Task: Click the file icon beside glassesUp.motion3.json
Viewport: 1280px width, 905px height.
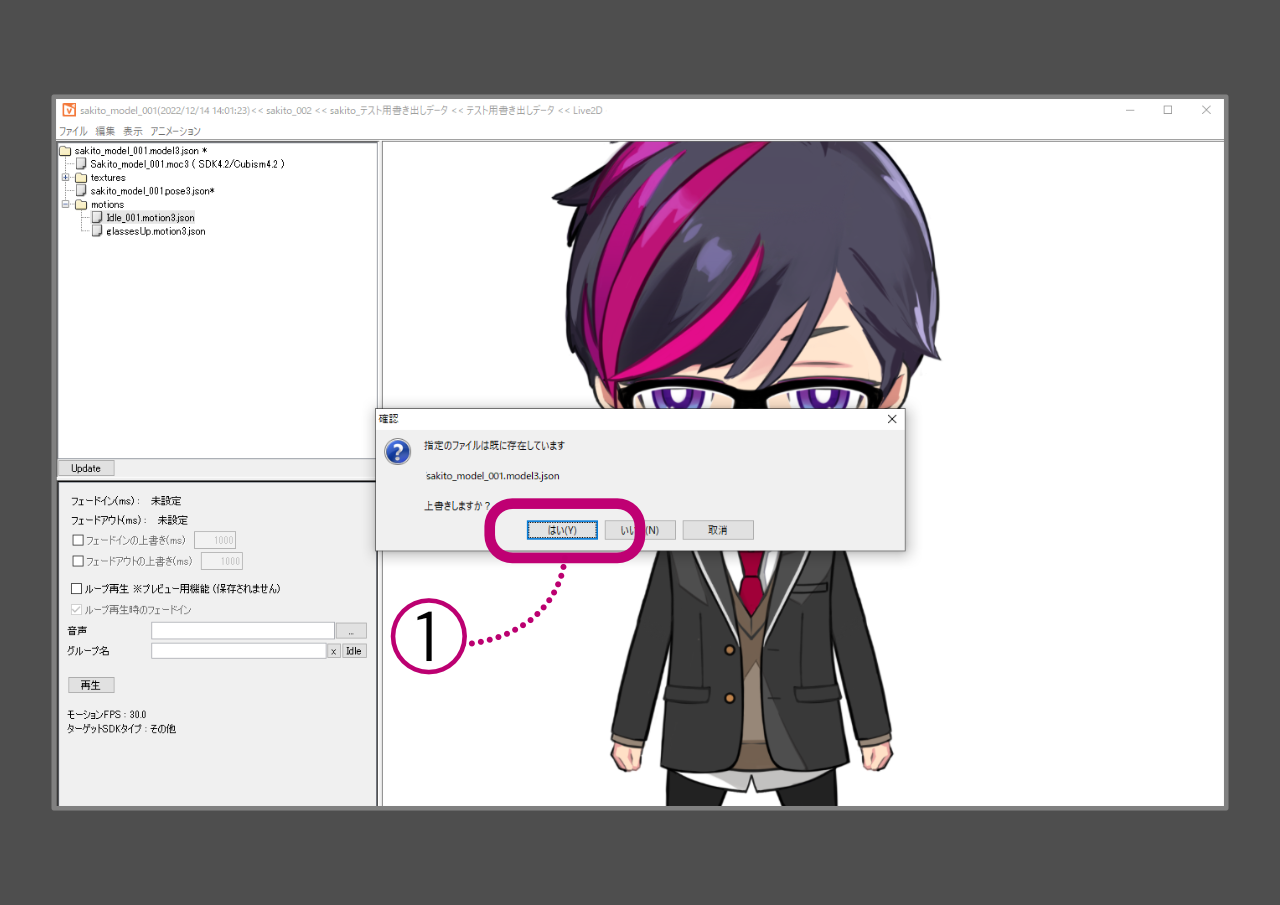Action: click(97, 231)
